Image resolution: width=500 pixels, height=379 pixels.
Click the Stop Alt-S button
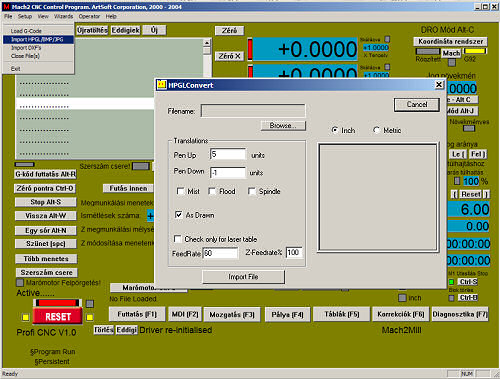45,202
